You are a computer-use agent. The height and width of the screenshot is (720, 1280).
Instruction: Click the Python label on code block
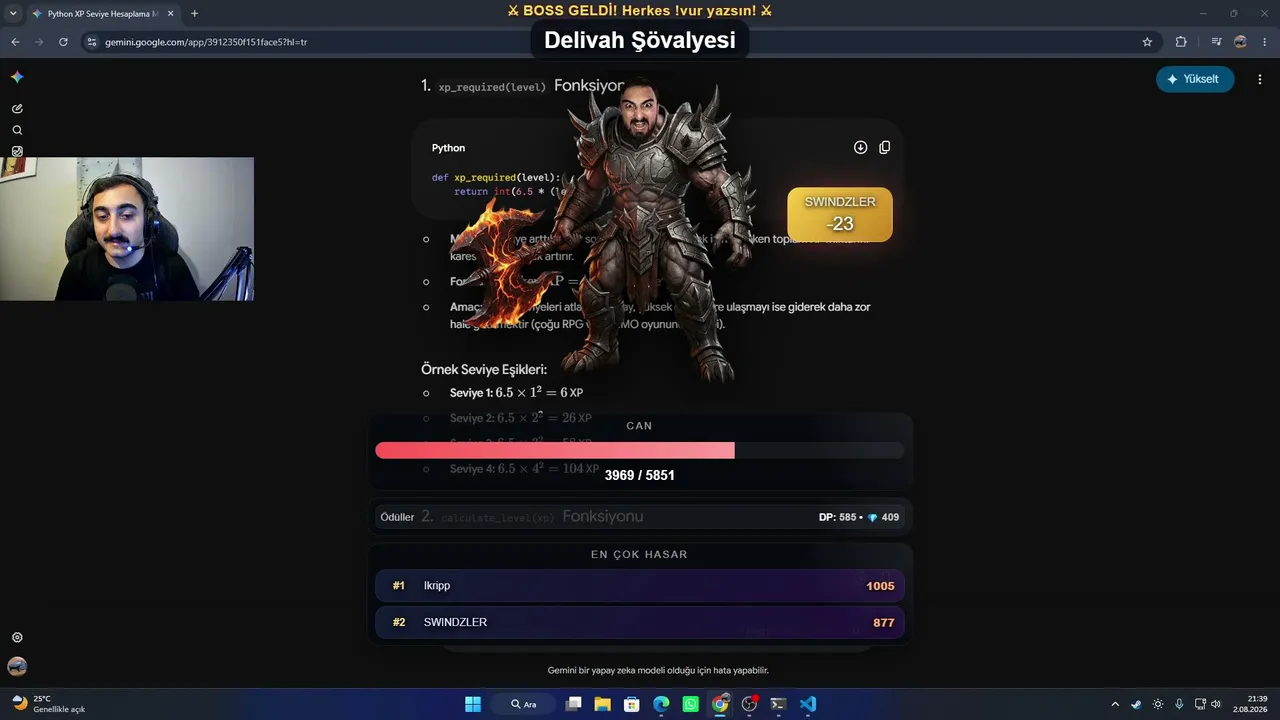(448, 148)
